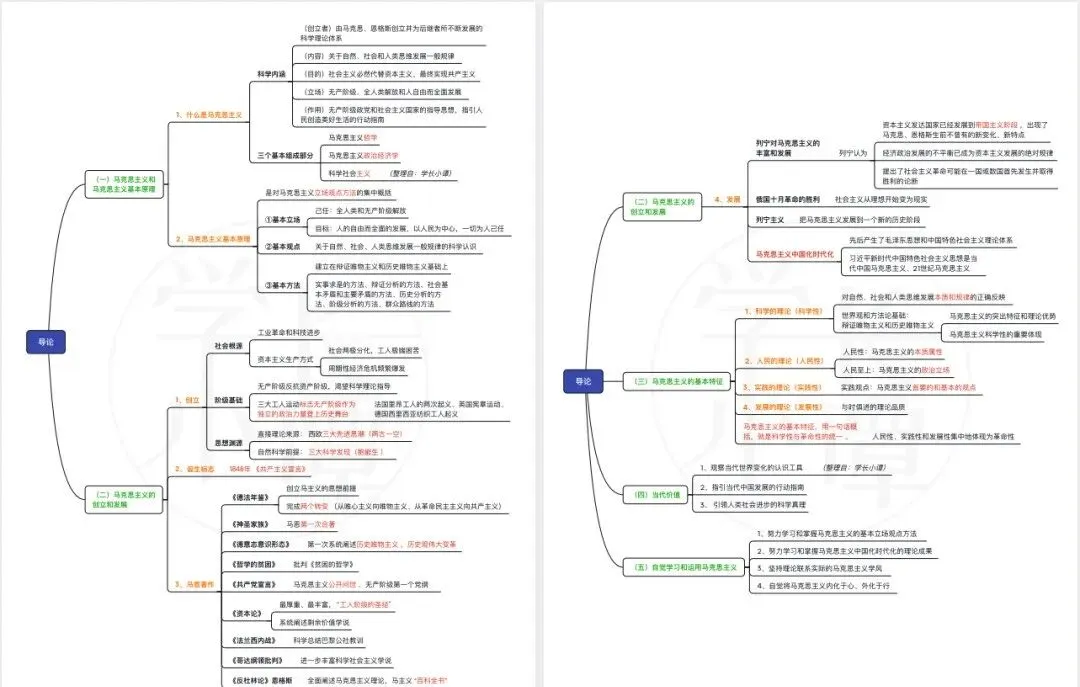Click the '2、诞生标志' branch
Screen dimensions: 1080x687
[195, 469]
